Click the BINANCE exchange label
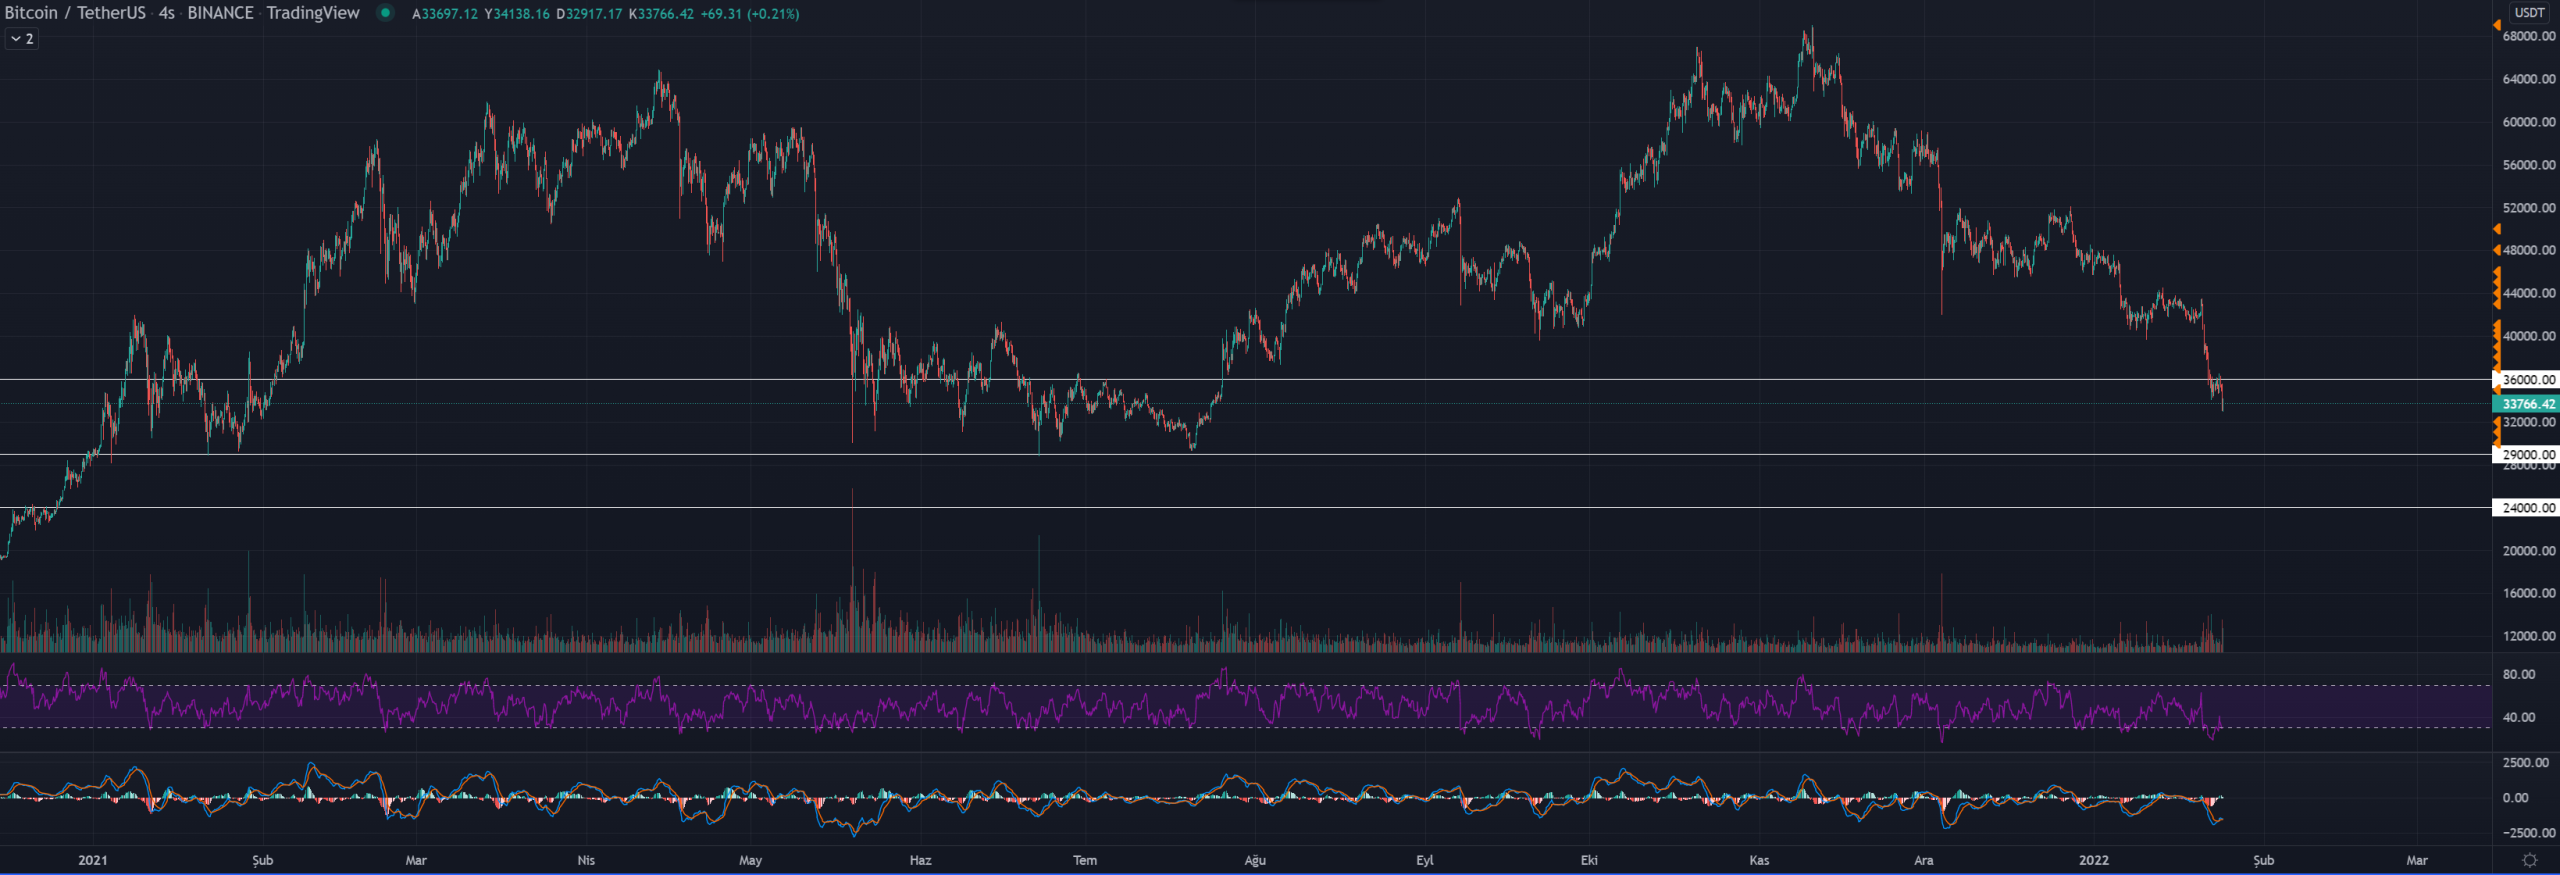This screenshot has width=2560, height=875. [220, 13]
